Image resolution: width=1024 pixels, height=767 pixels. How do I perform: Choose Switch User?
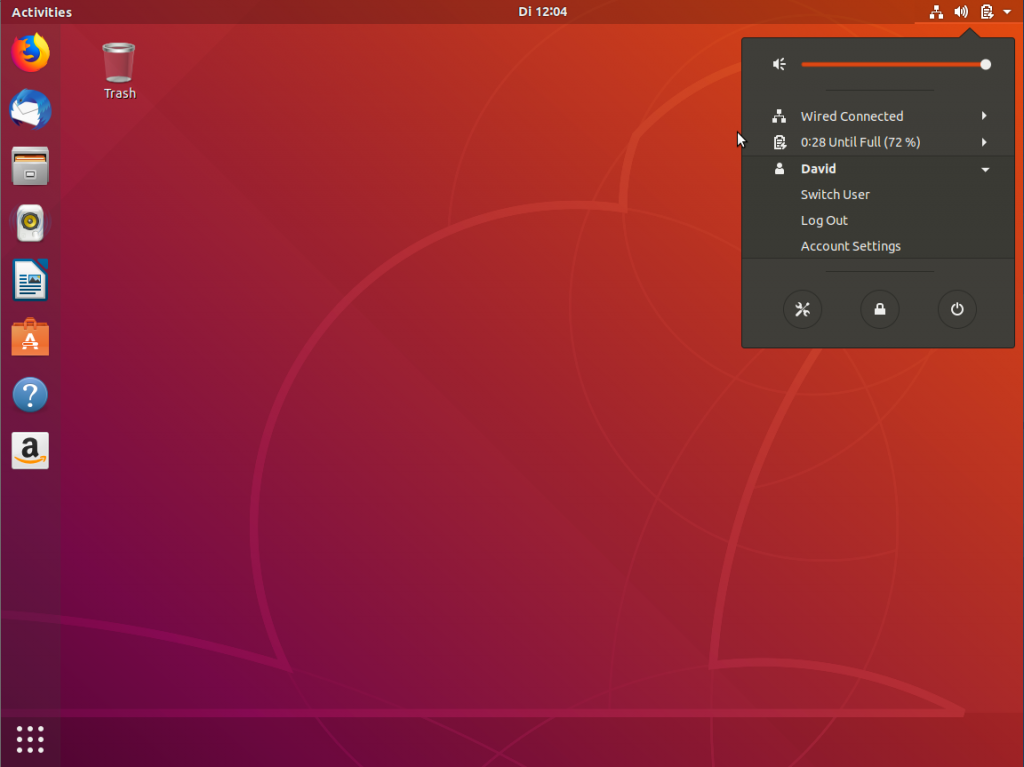[878, 195]
